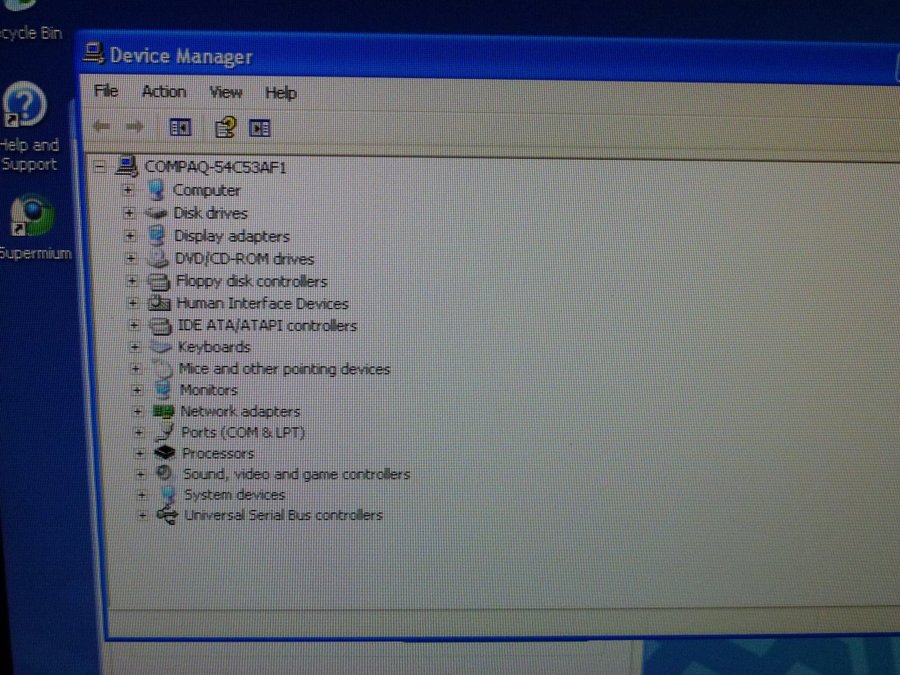Select the System devices label
This screenshot has height=675, width=900.
(x=234, y=495)
